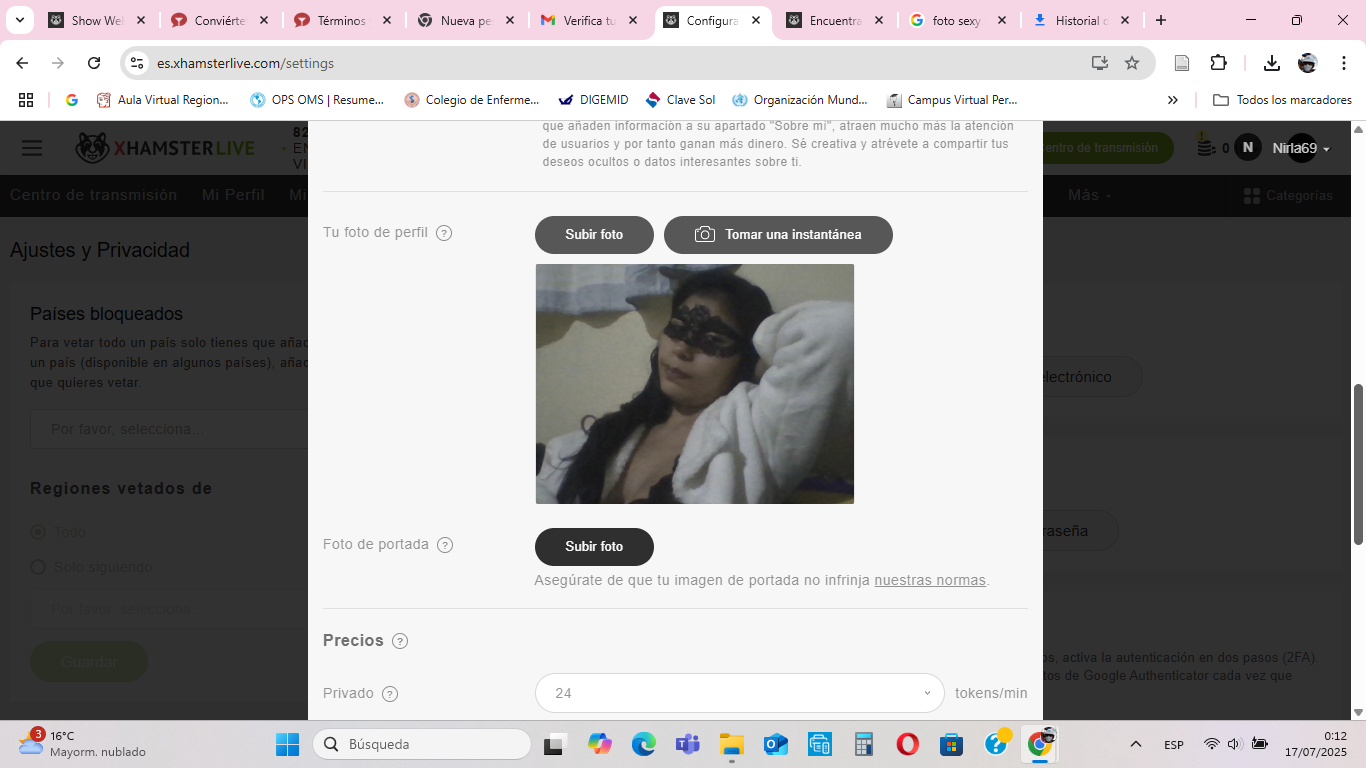This screenshot has width=1366, height=768.
Task: Open File Explorer from the taskbar
Action: tap(732, 744)
